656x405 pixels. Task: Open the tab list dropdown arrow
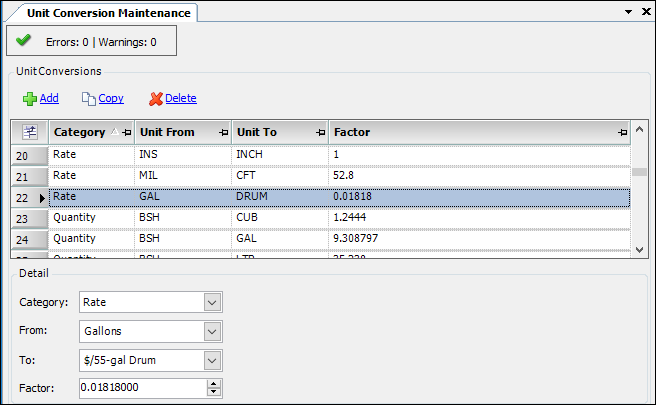629,12
